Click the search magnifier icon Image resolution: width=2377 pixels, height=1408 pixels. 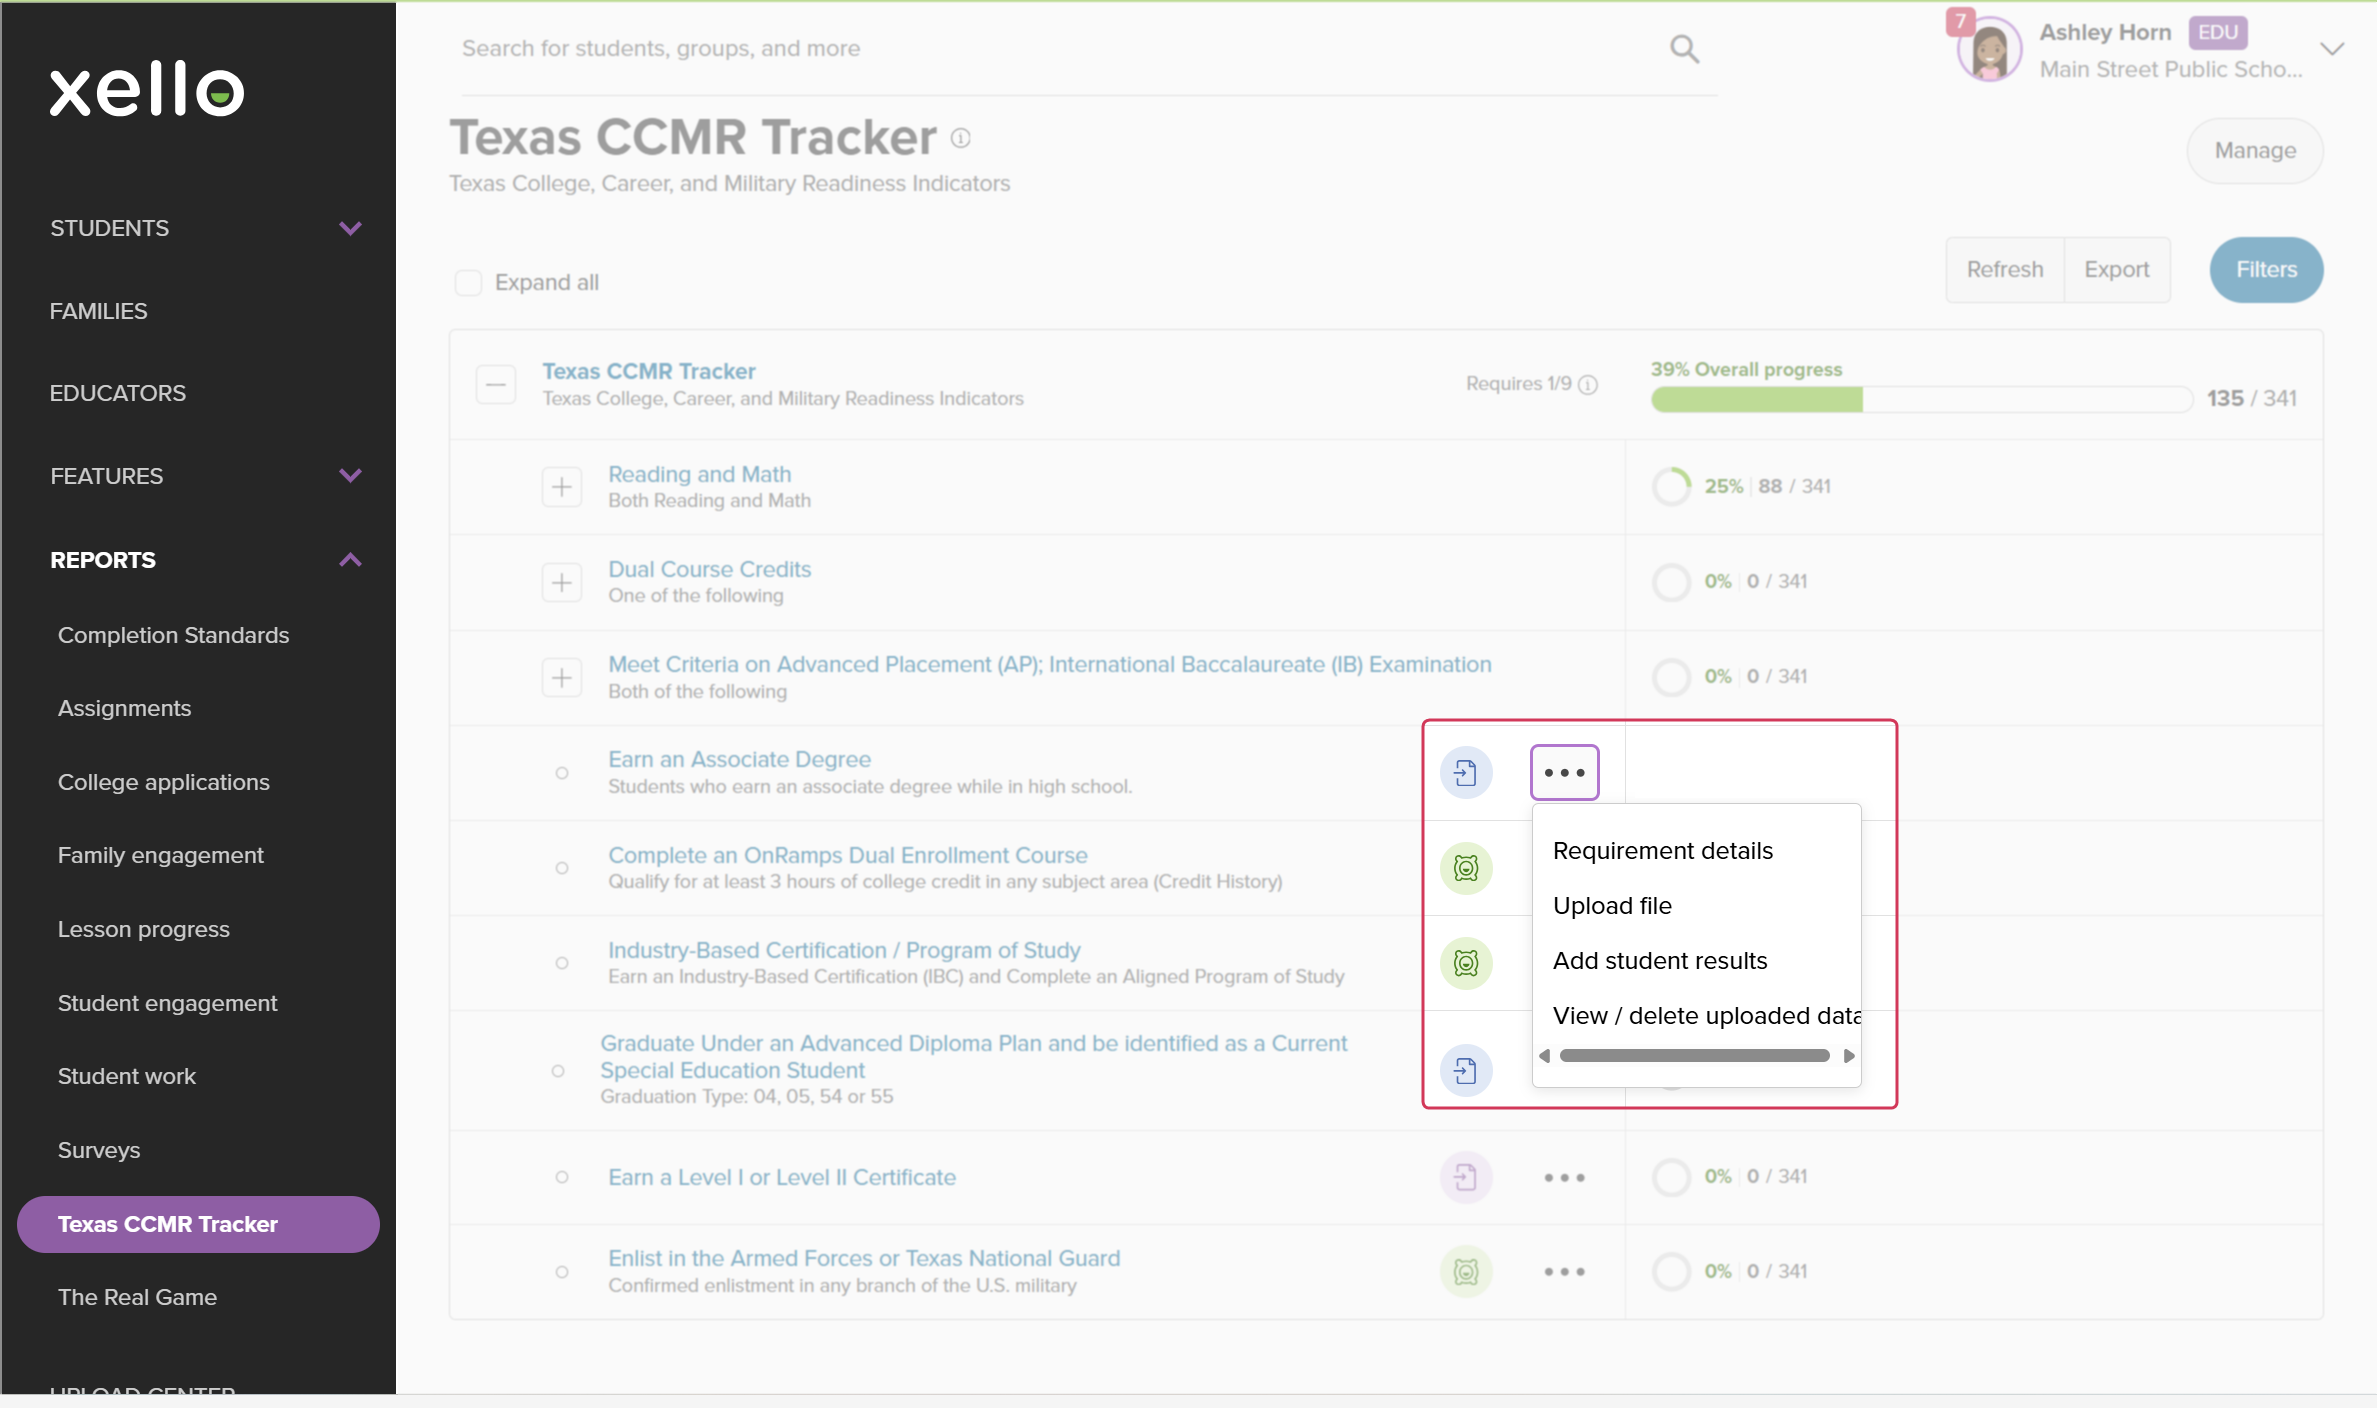tap(1684, 49)
